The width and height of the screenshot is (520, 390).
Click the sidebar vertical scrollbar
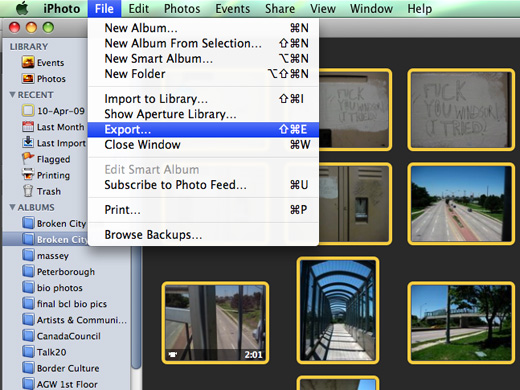136,307
